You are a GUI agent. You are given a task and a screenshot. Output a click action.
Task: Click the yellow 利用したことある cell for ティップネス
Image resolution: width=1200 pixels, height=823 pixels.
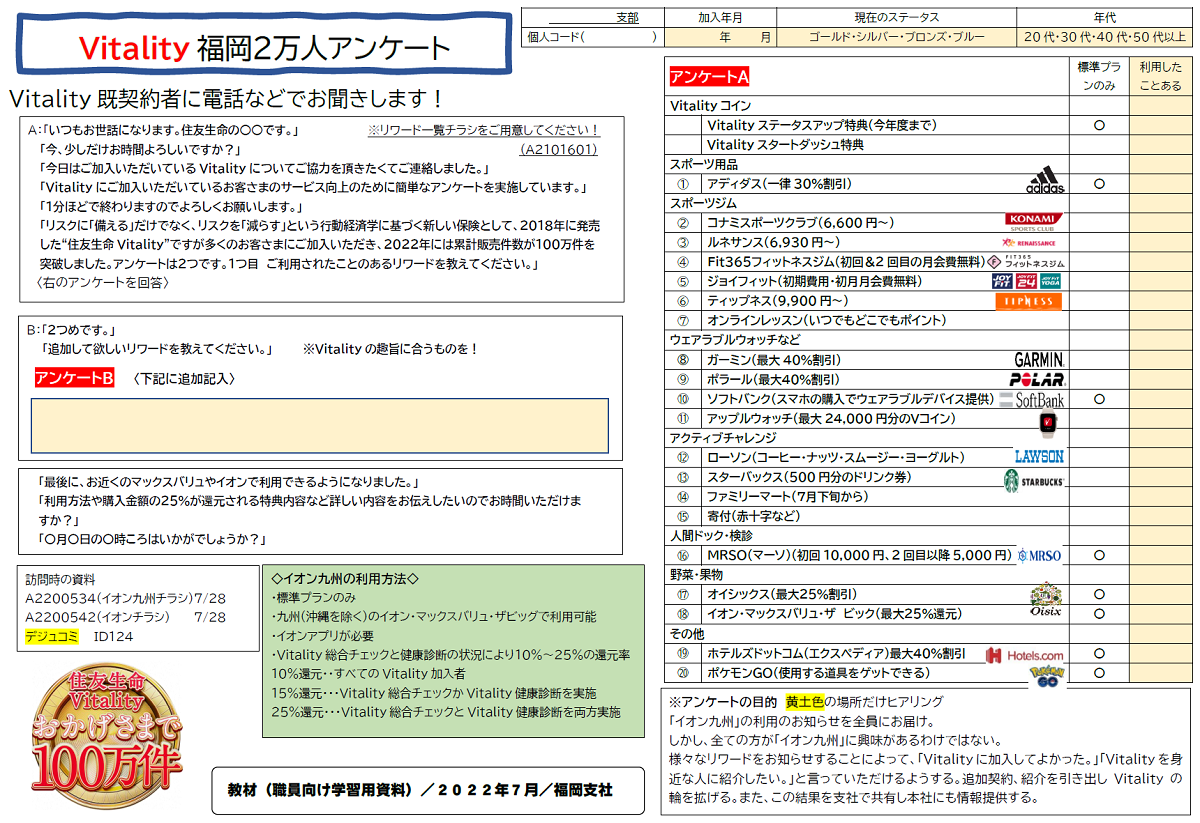(x=1161, y=301)
